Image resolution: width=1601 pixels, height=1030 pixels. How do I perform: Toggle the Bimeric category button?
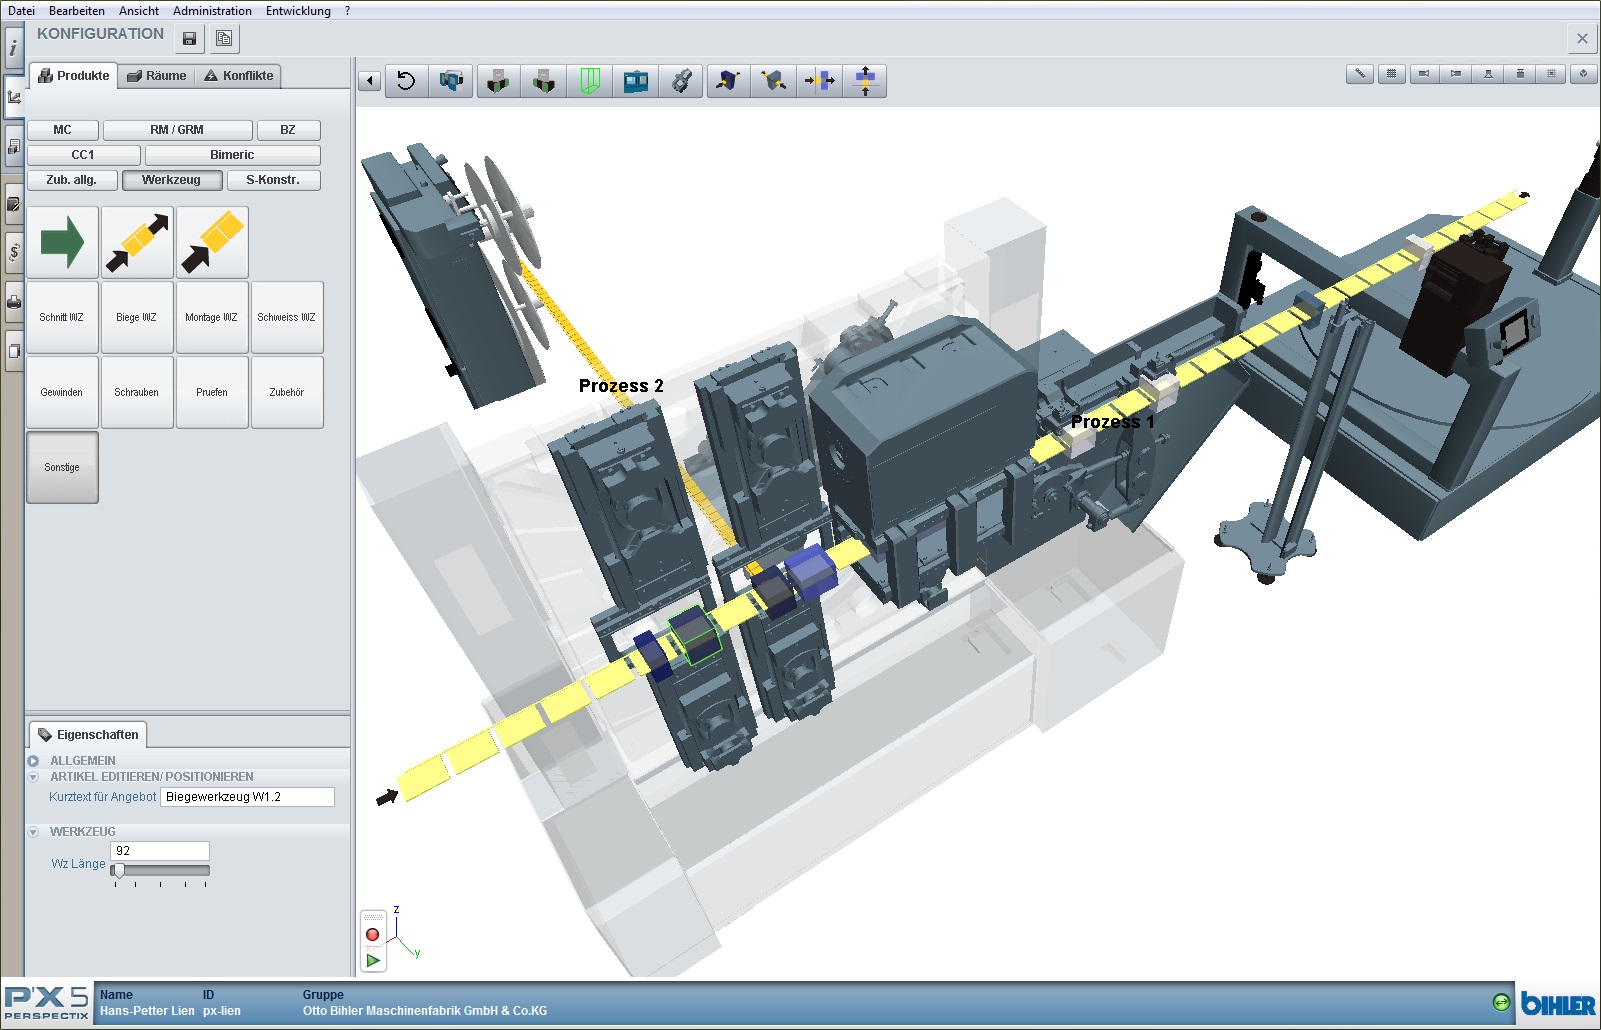pyautogui.click(x=232, y=155)
